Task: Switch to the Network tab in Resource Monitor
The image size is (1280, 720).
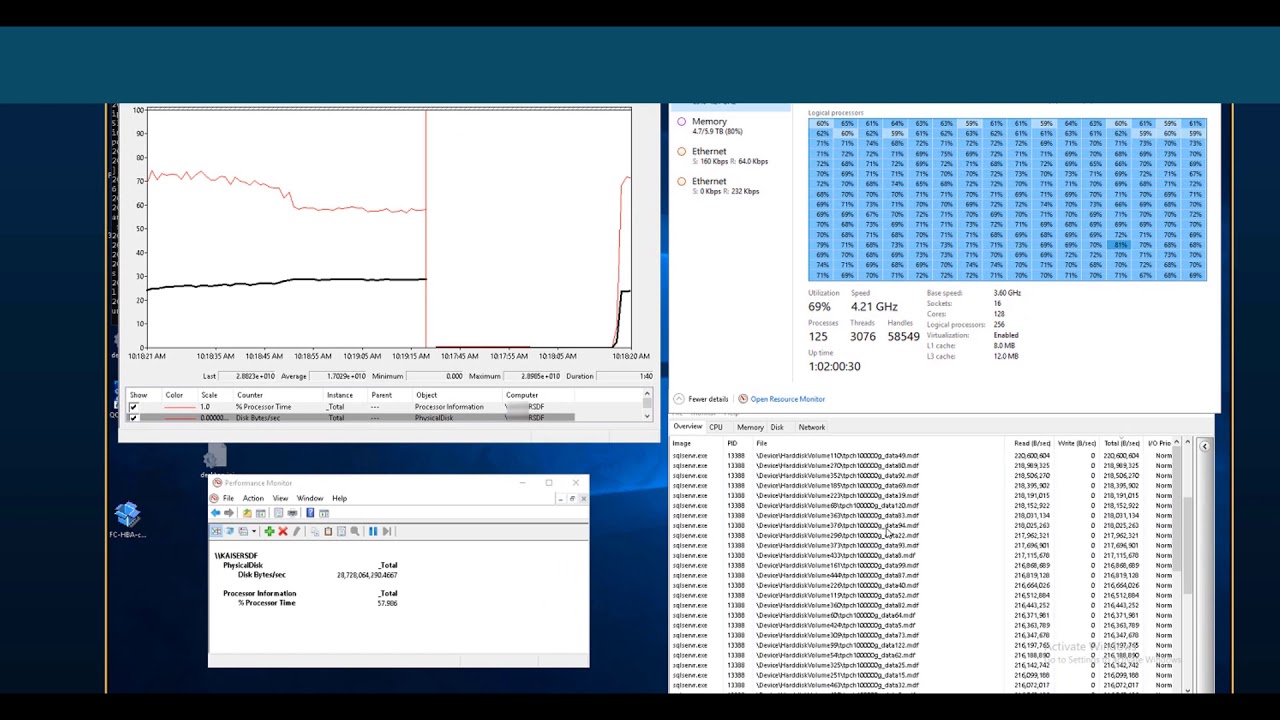Action: 812,427
